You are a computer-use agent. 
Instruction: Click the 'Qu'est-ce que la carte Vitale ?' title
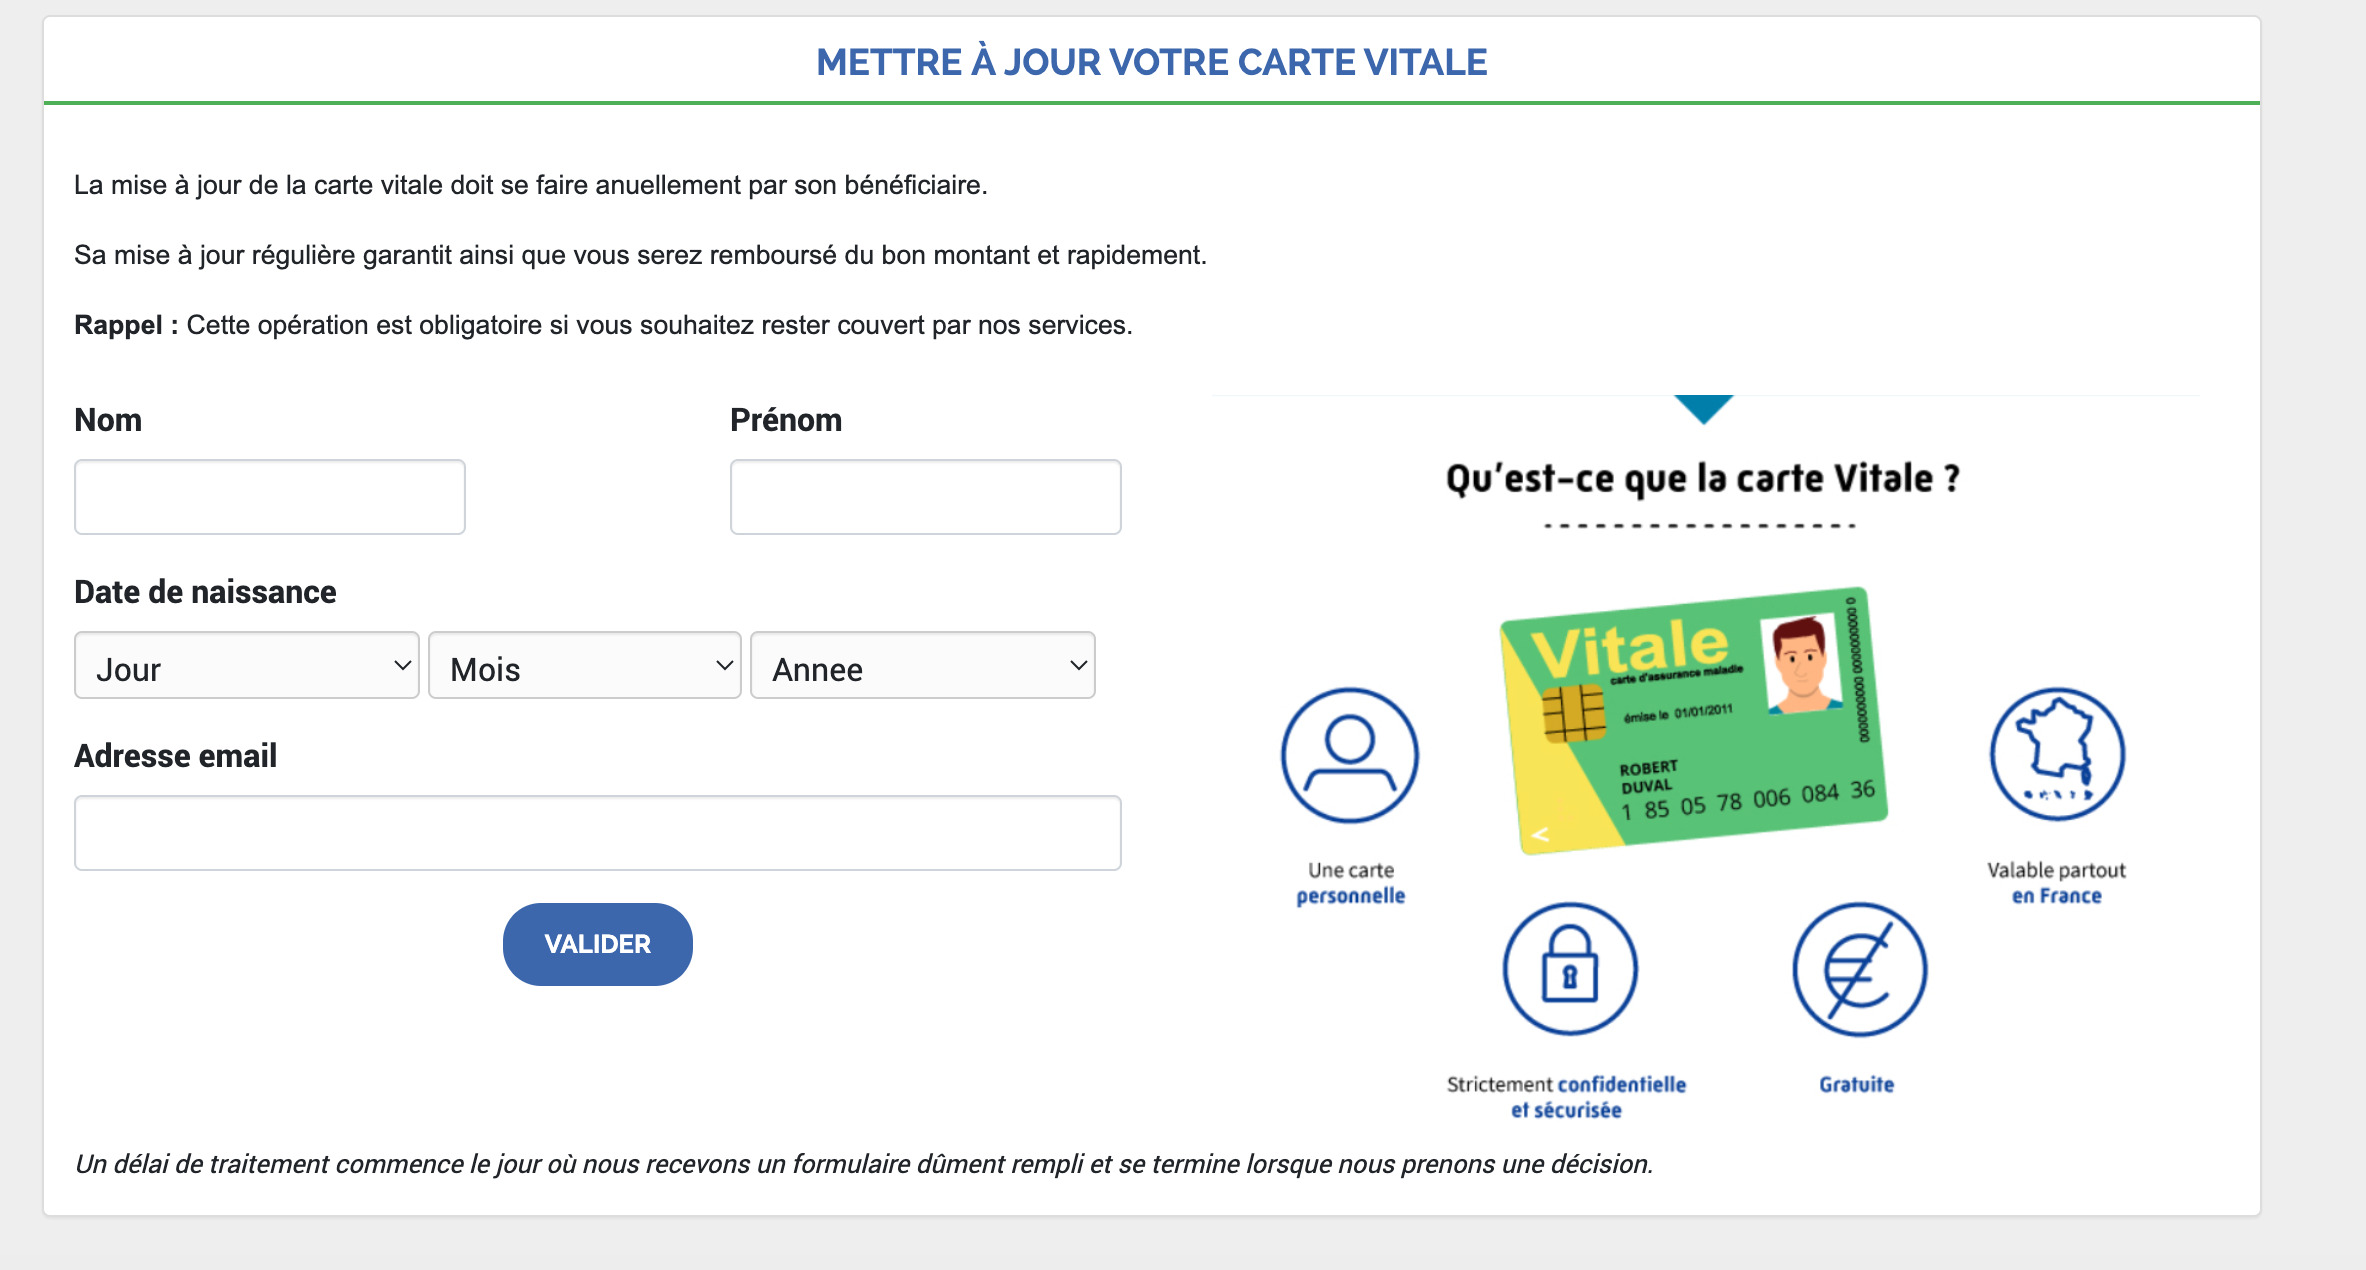tap(1702, 479)
